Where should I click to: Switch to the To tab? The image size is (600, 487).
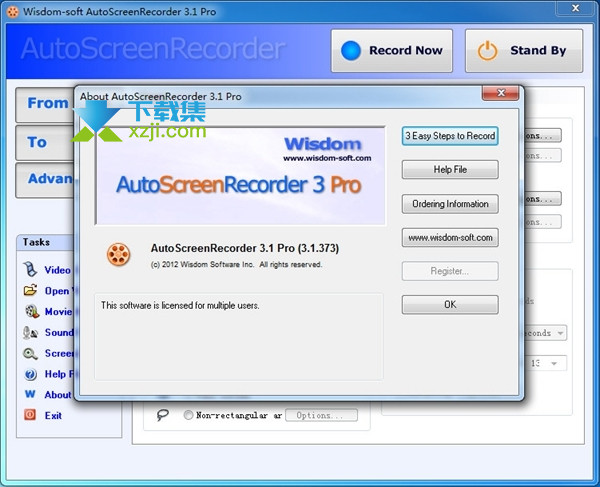(x=45, y=143)
